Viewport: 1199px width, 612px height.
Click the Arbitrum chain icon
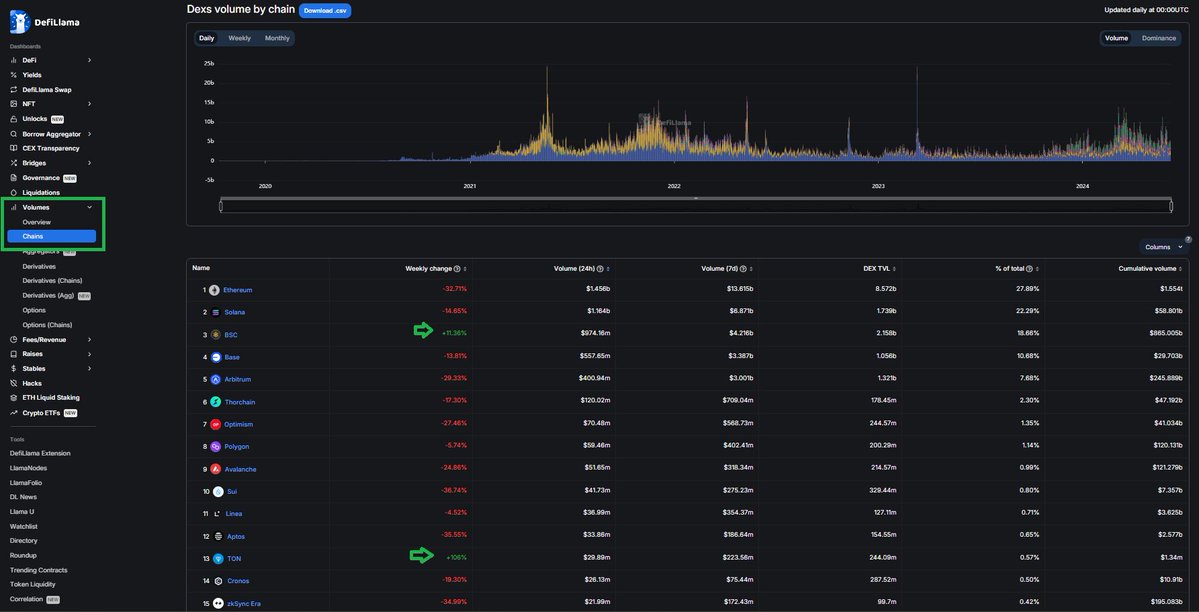(x=216, y=379)
